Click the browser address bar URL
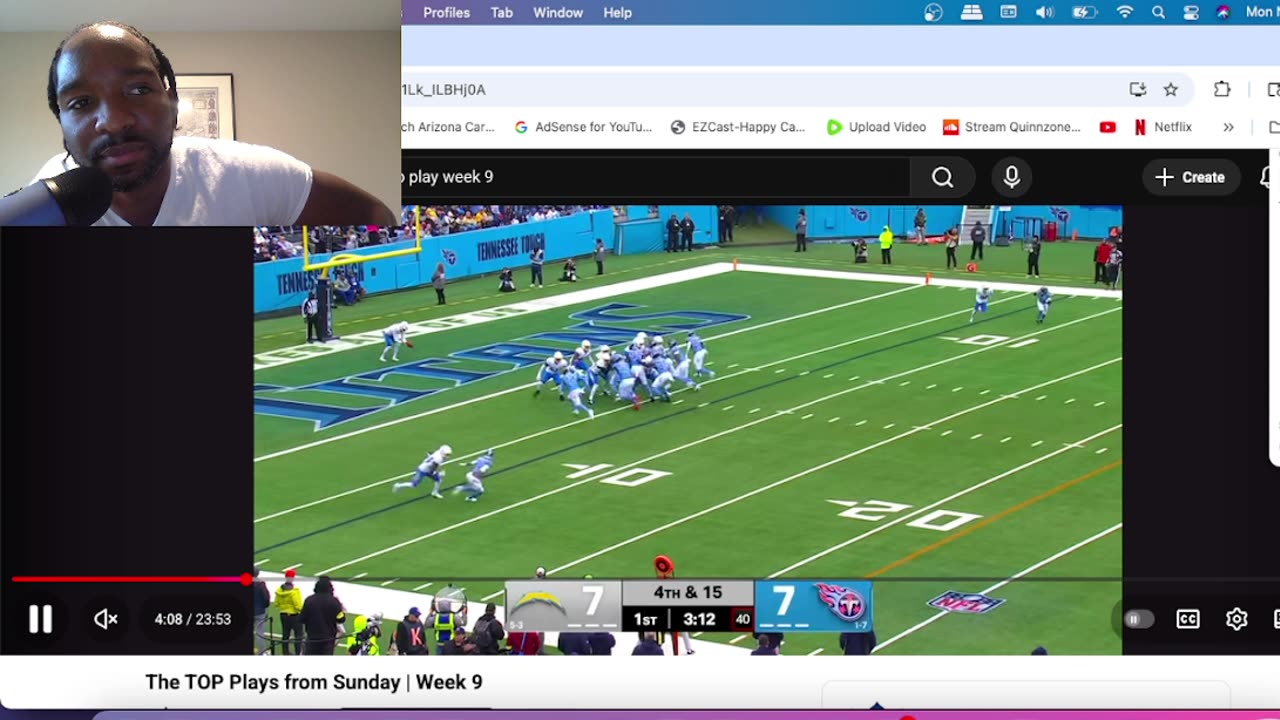This screenshot has width=1280, height=720. click(444, 89)
